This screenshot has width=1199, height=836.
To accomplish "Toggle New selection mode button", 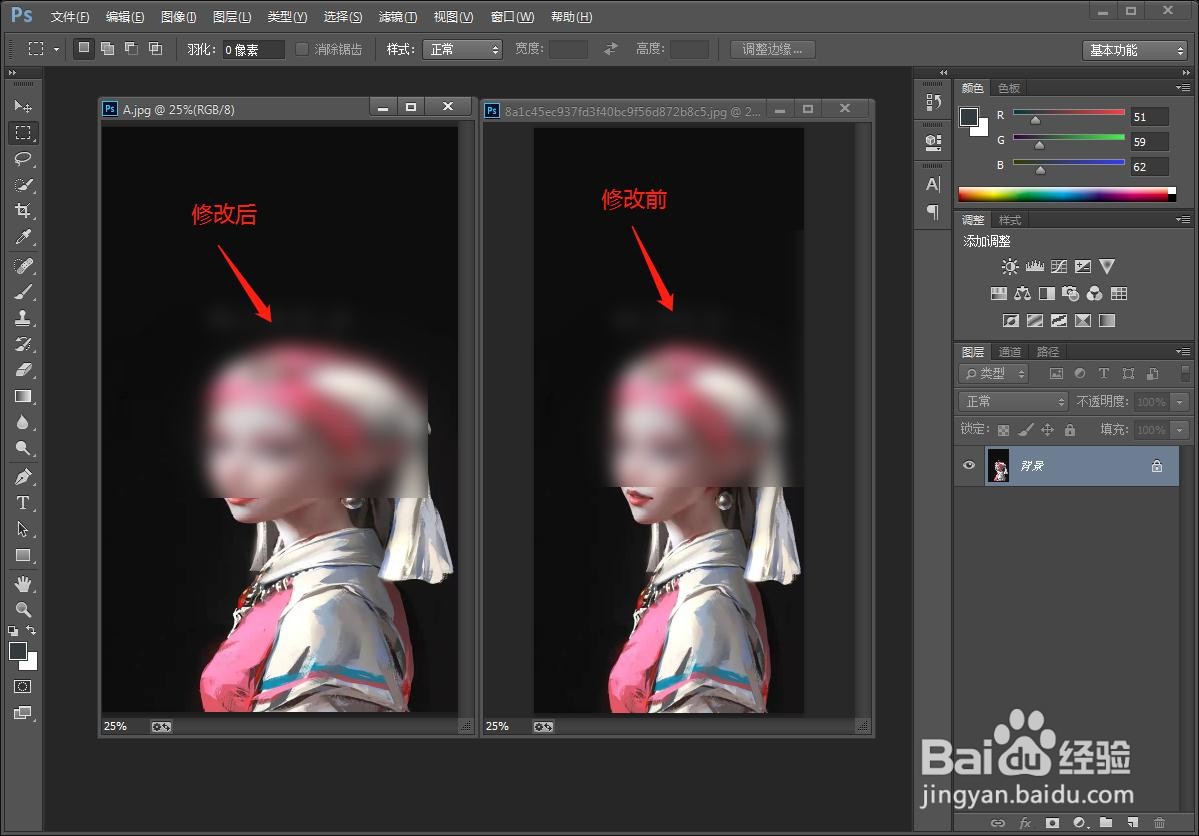I will (x=83, y=48).
